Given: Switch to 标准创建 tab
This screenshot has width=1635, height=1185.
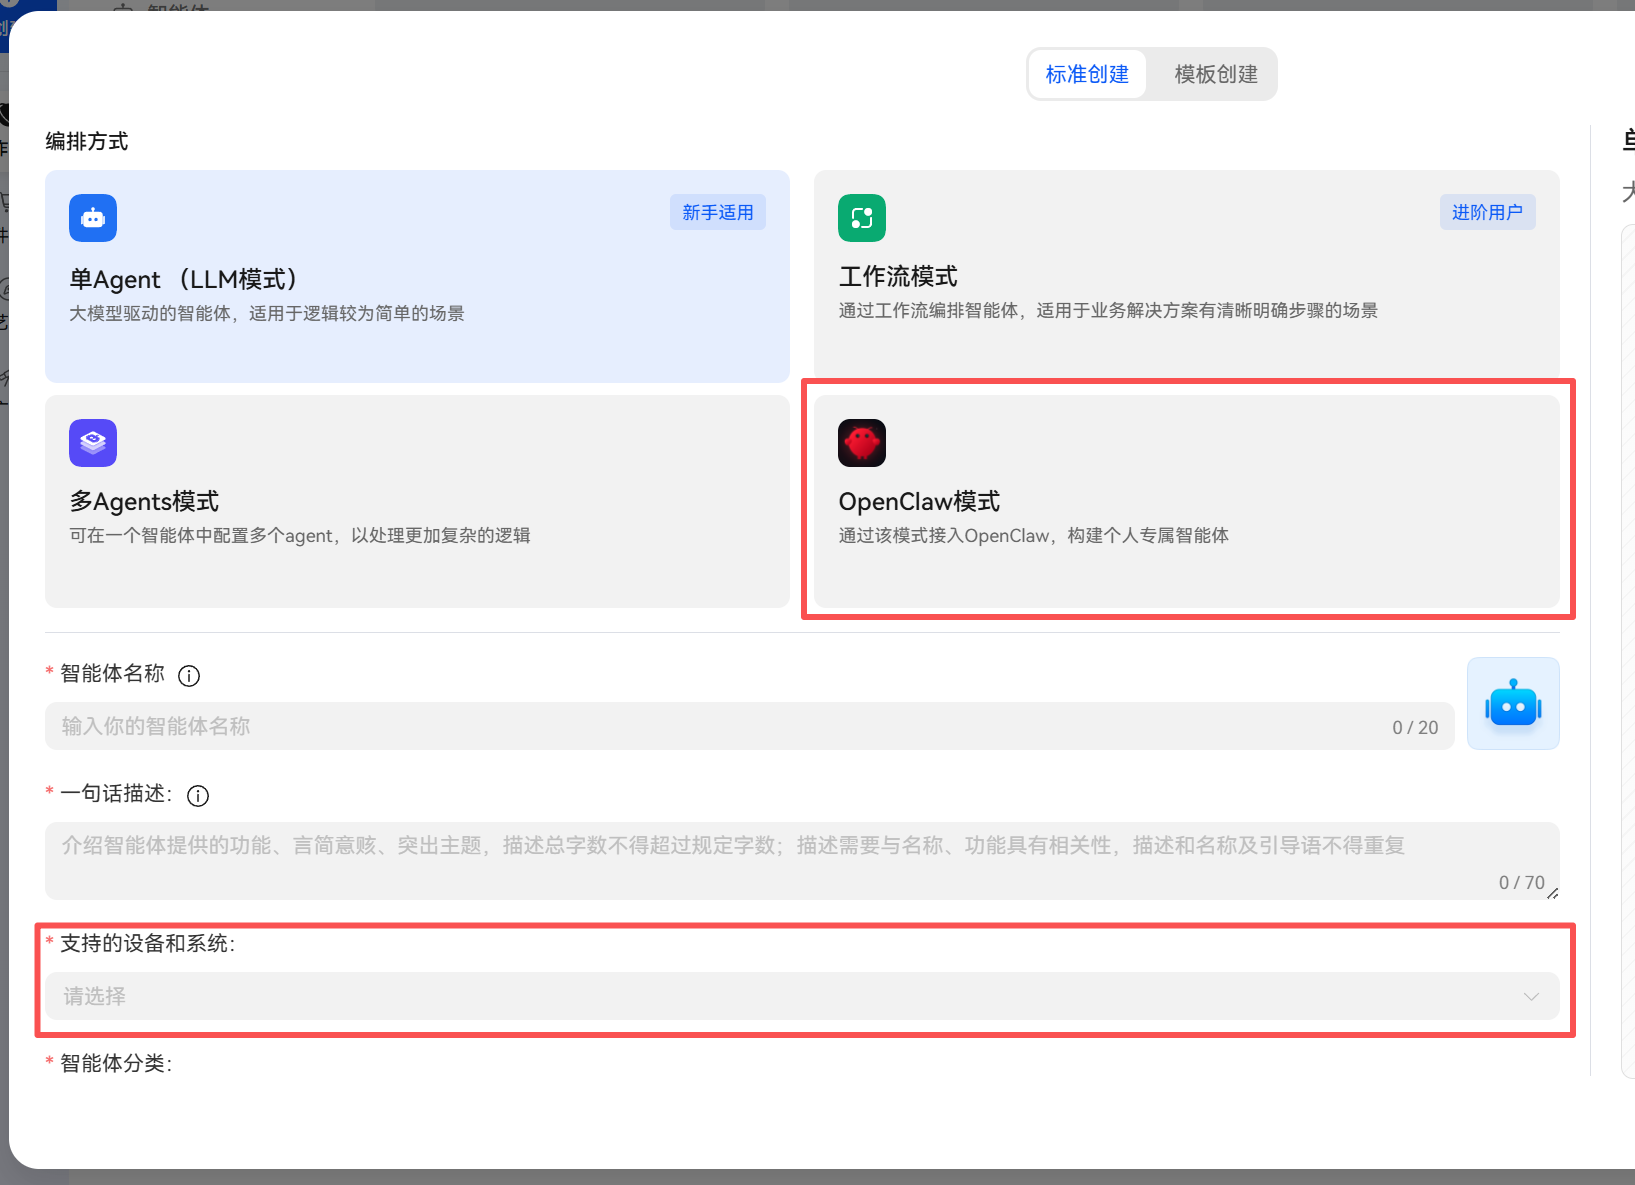Looking at the screenshot, I should pos(1087,75).
